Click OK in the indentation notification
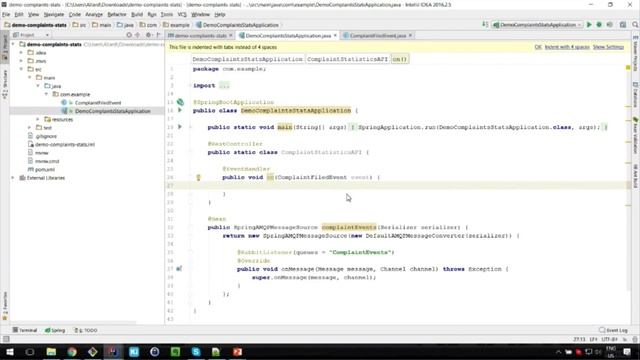The image size is (640, 360). (538, 47)
